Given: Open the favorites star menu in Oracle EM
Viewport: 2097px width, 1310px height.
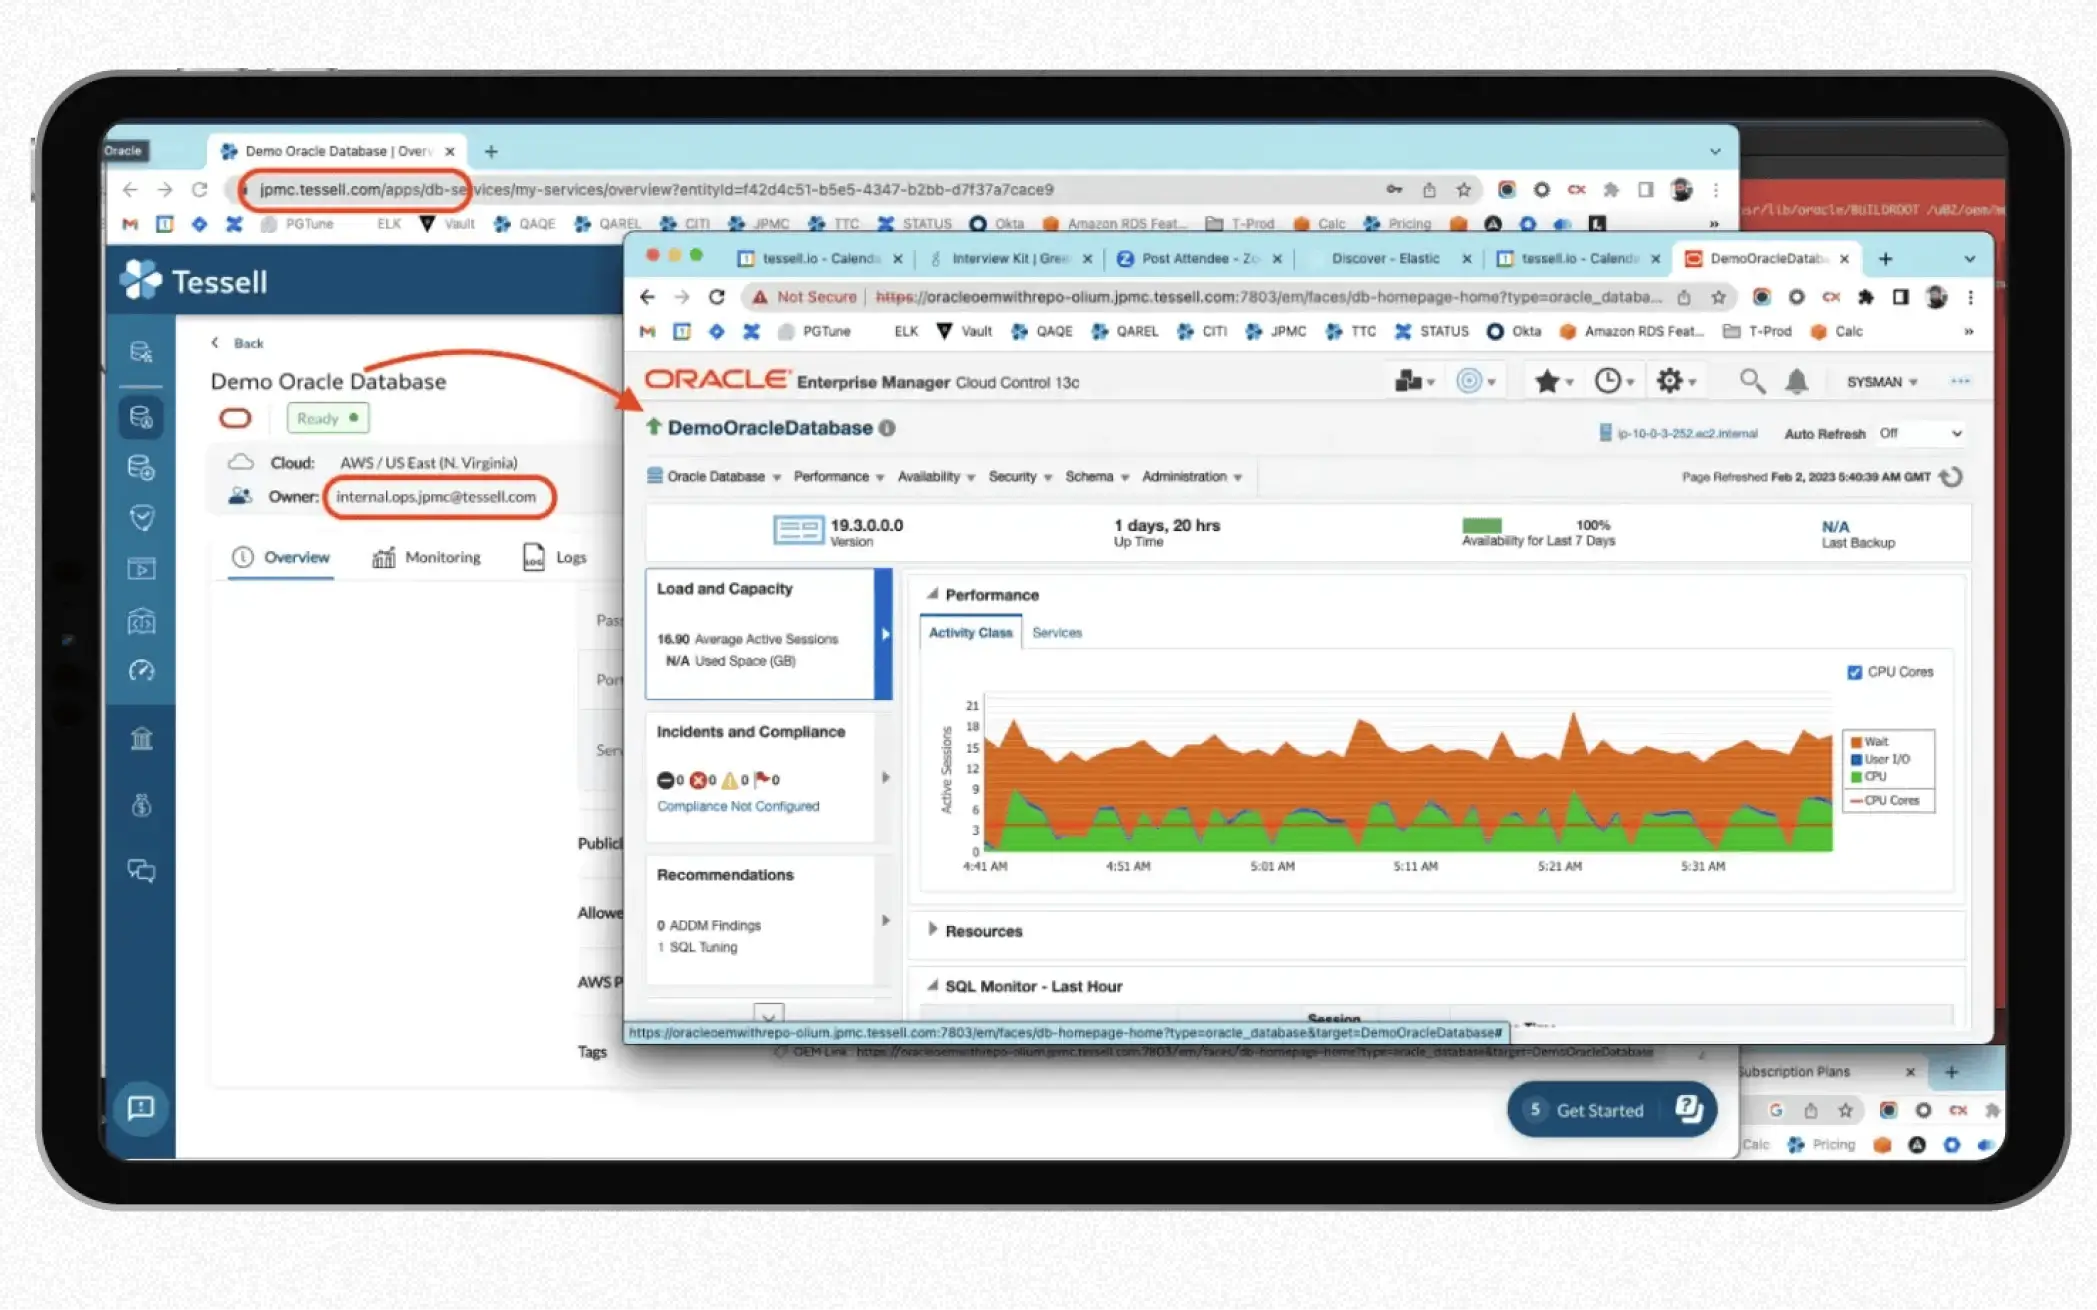Looking at the screenshot, I should click(x=1546, y=381).
